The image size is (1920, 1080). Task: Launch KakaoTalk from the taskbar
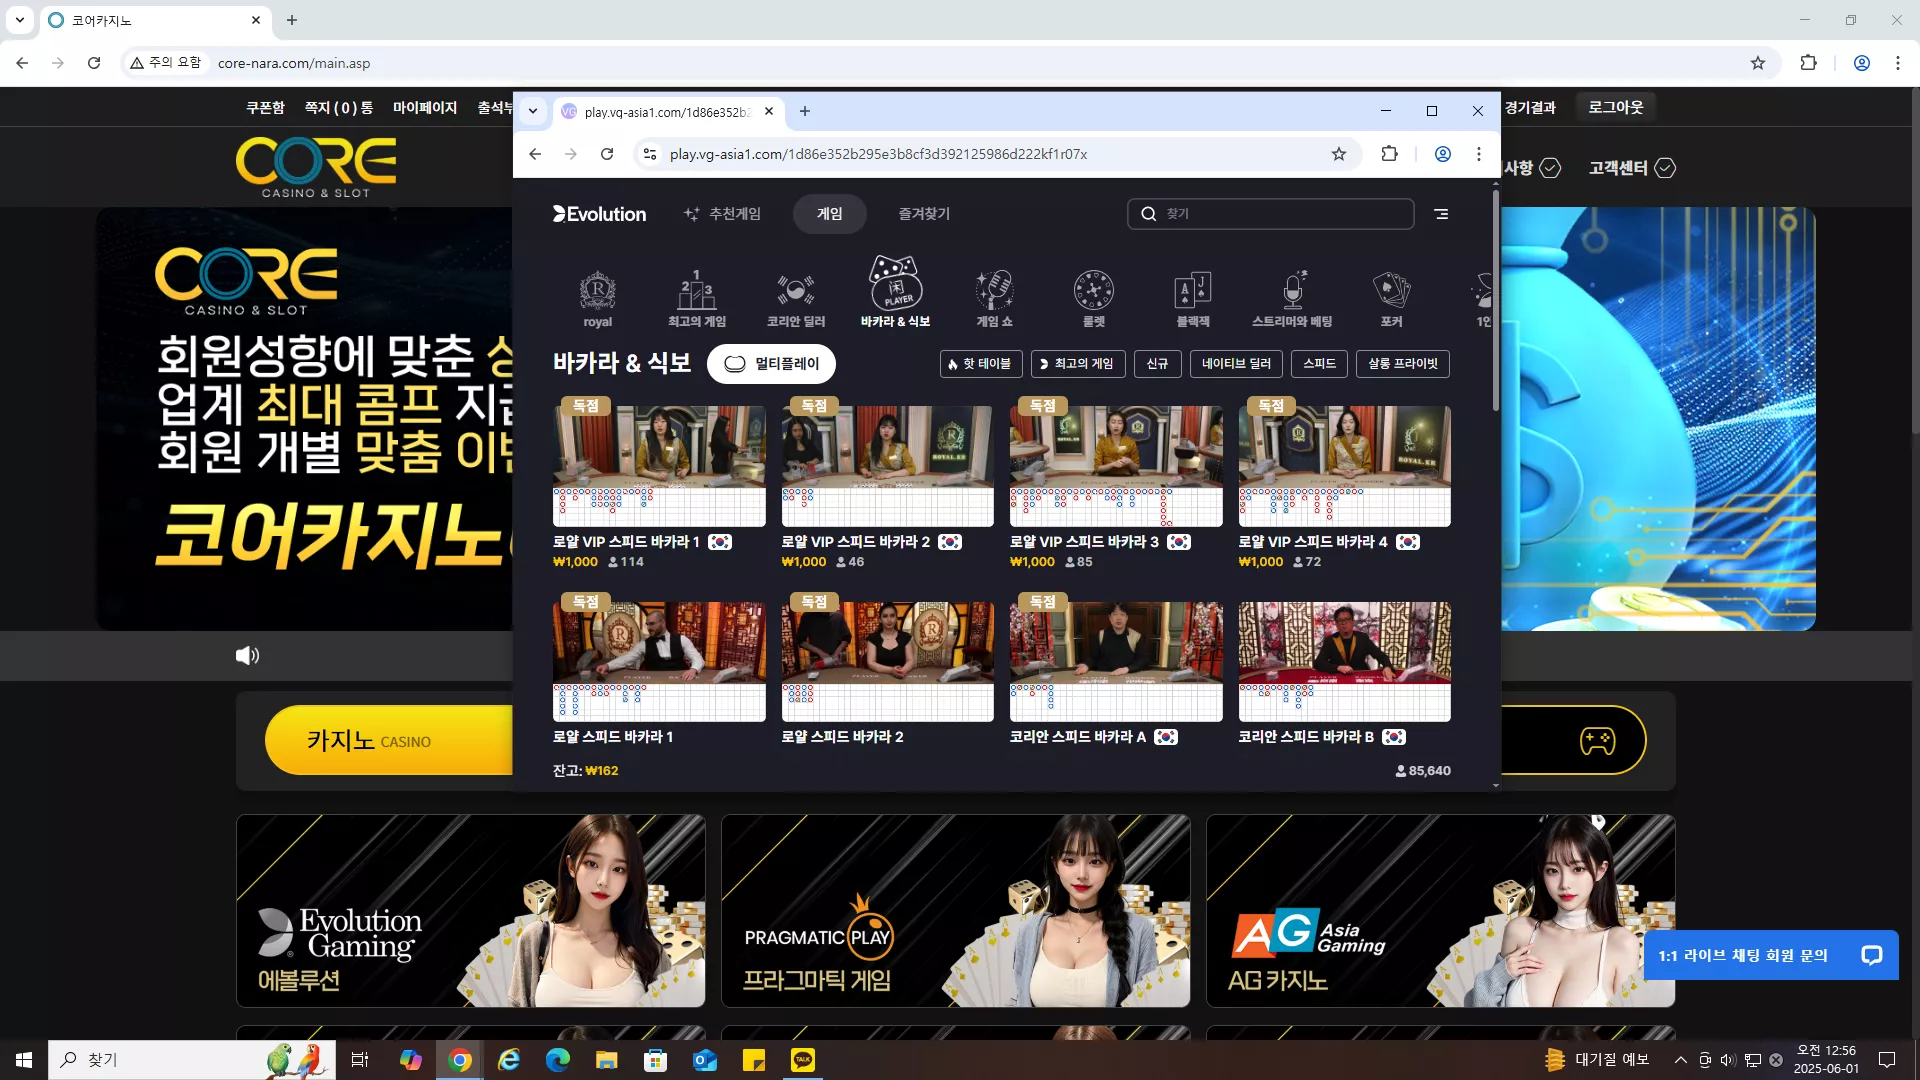pyautogui.click(x=803, y=1060)
